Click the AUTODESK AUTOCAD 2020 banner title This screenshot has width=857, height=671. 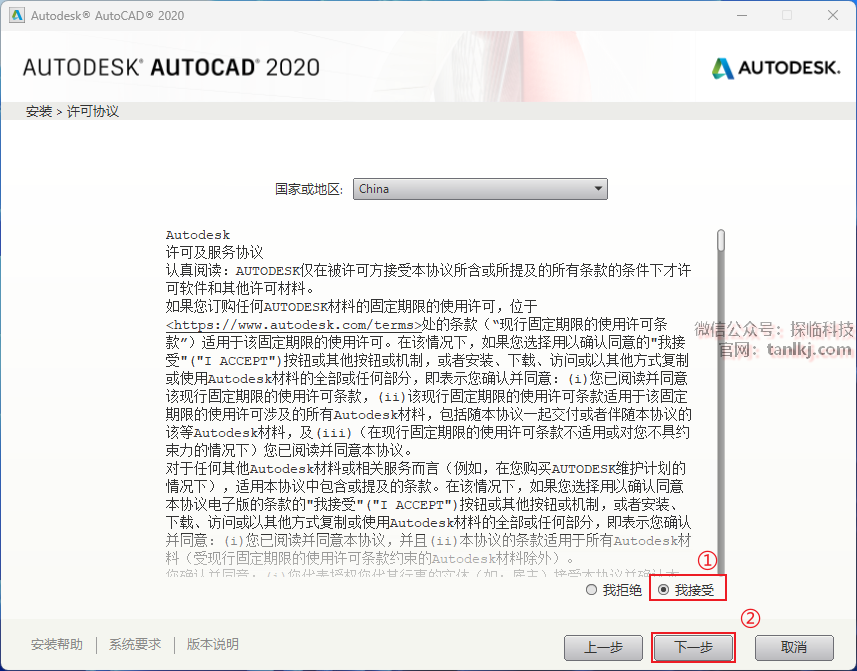click(x=171, y=67)
